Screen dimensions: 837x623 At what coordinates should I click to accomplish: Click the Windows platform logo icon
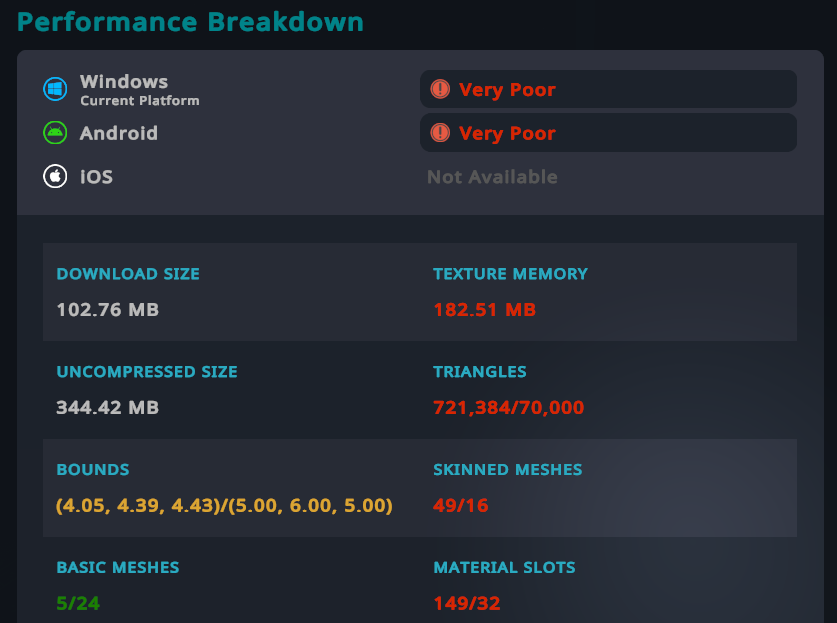coord(54,89)
